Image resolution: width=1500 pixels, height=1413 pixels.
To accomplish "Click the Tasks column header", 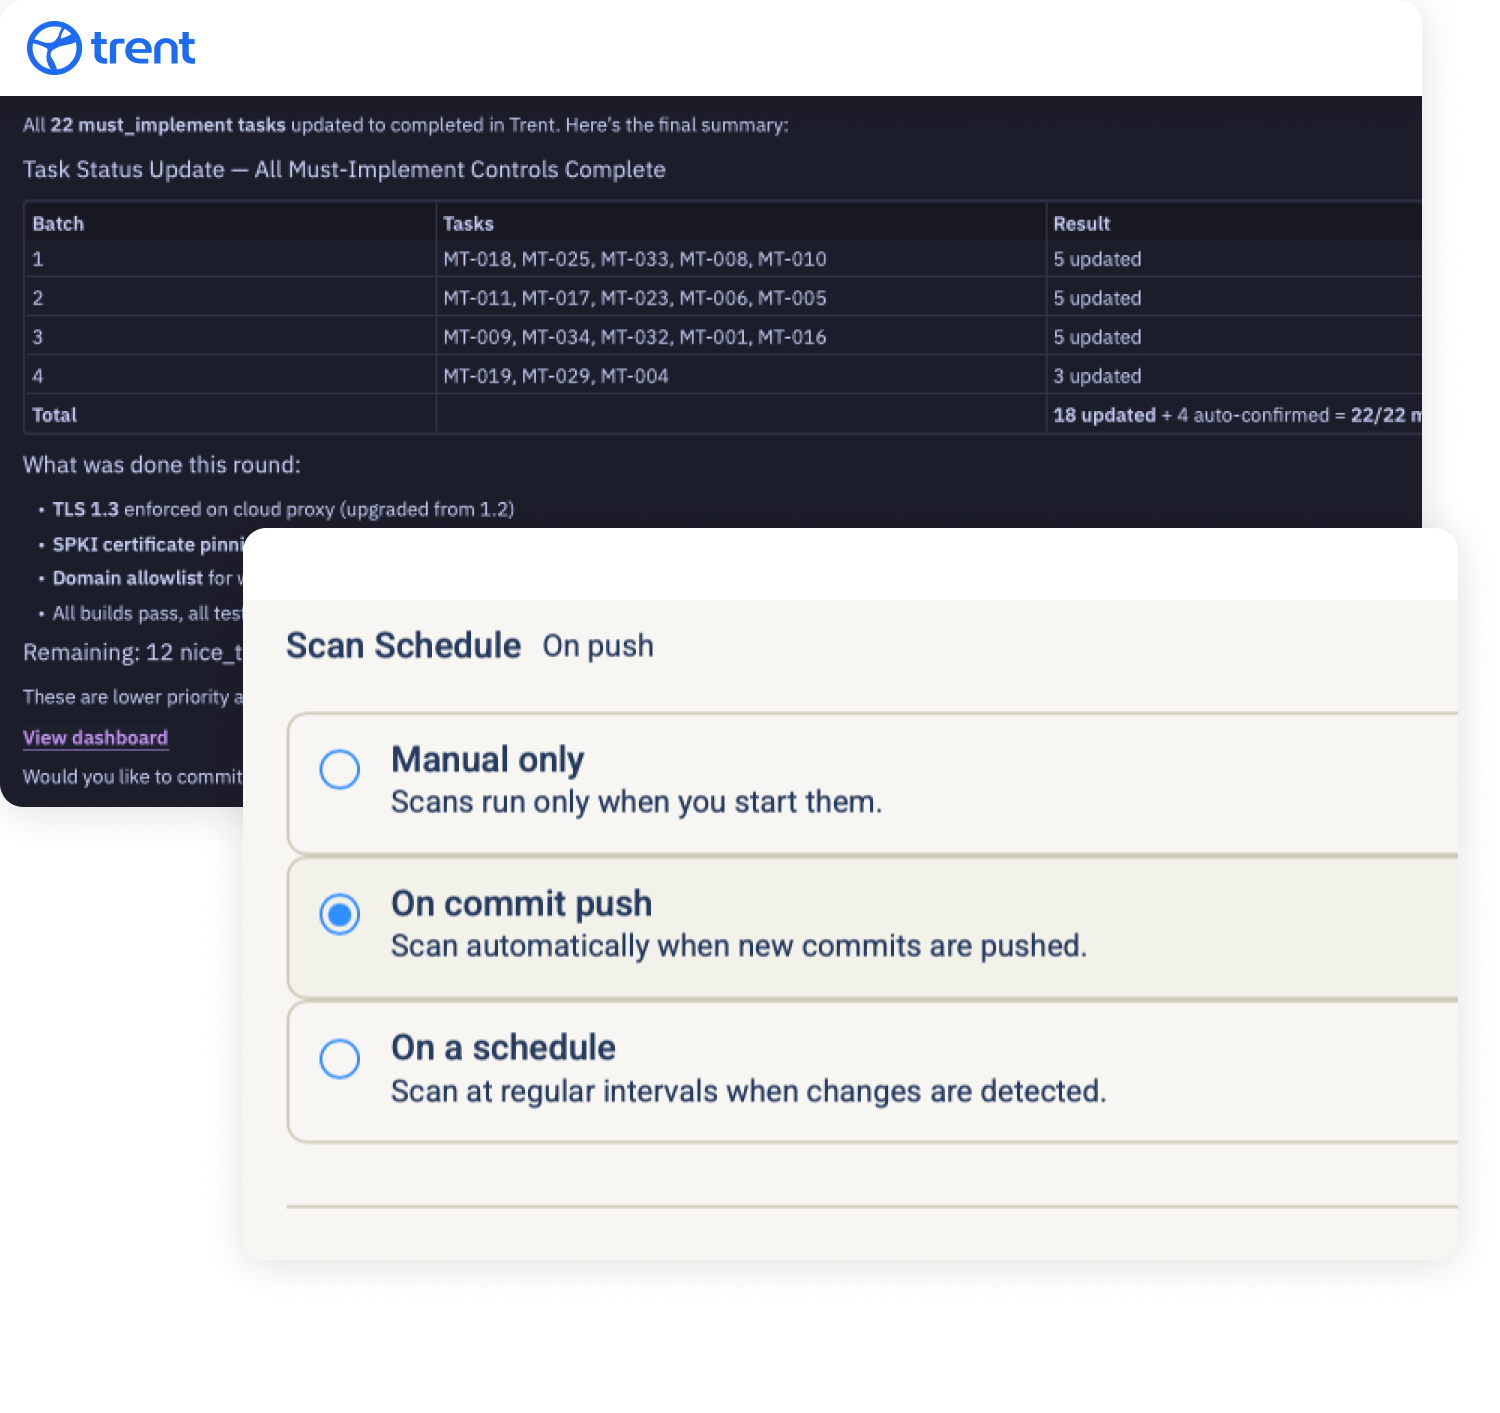I will (468, 224).
